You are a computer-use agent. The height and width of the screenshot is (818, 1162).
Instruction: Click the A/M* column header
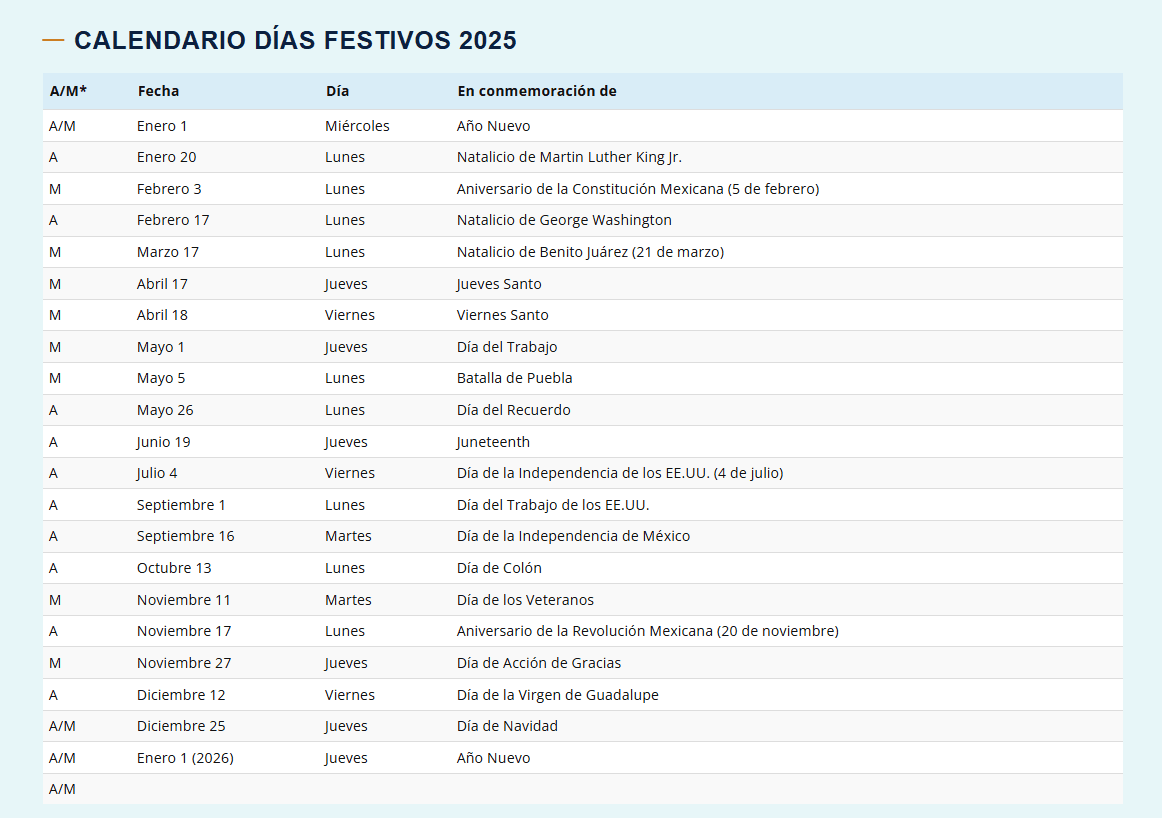(x=66, y=90)
